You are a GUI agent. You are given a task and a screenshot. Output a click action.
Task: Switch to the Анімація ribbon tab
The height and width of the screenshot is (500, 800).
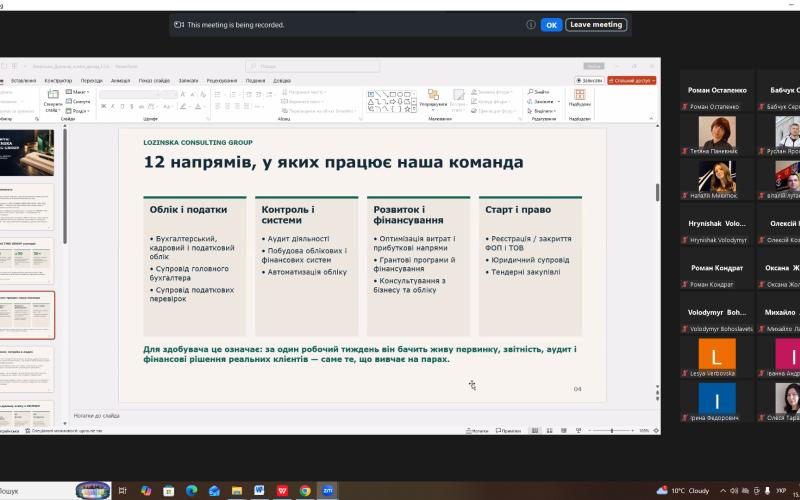(x=120, y=81)
